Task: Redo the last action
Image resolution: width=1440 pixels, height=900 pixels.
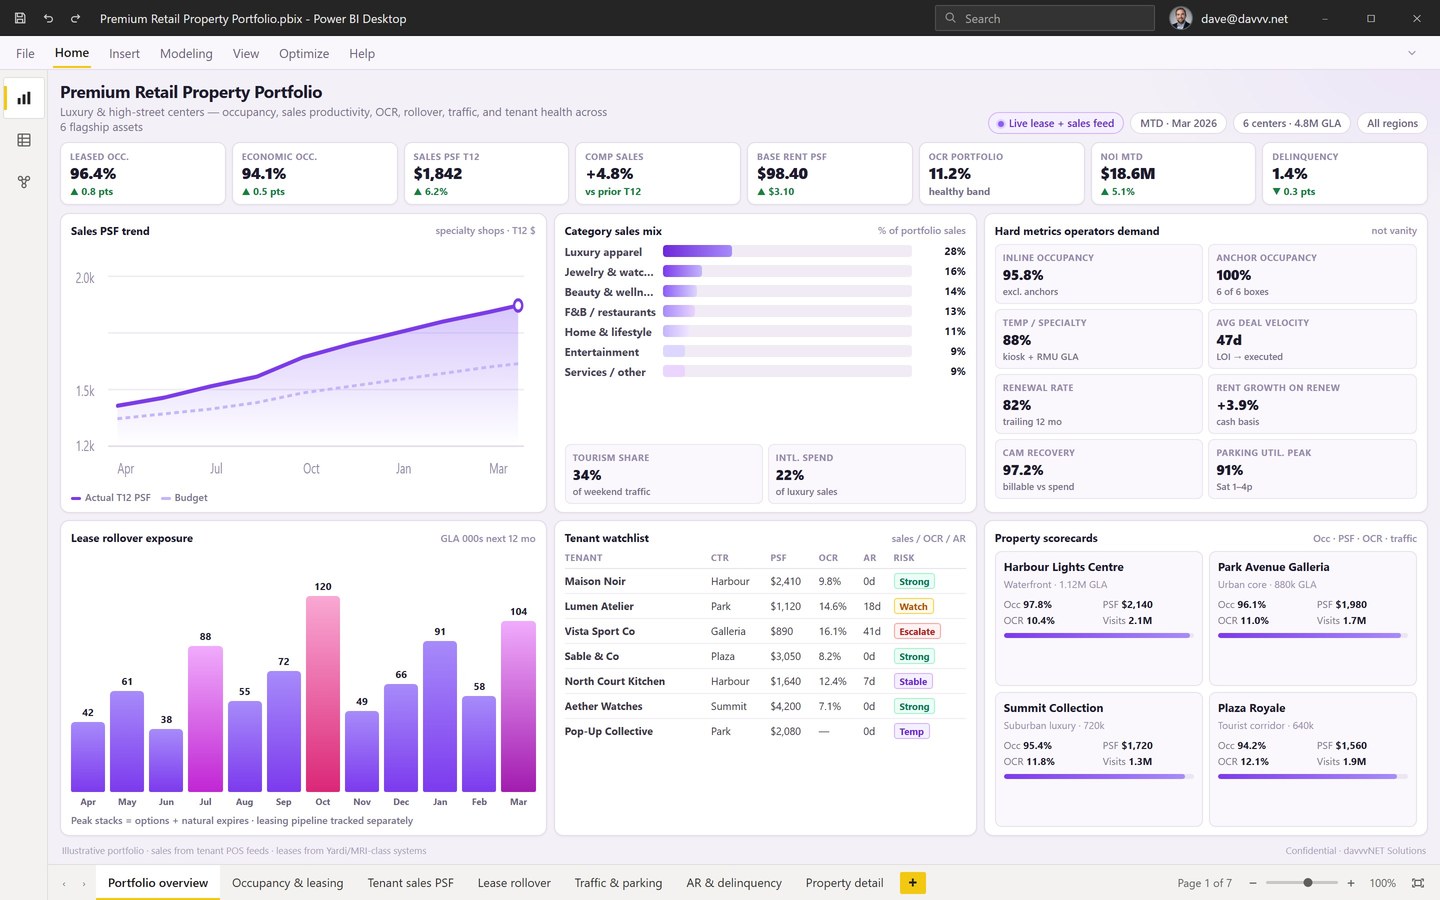Action: click(75, 18)
